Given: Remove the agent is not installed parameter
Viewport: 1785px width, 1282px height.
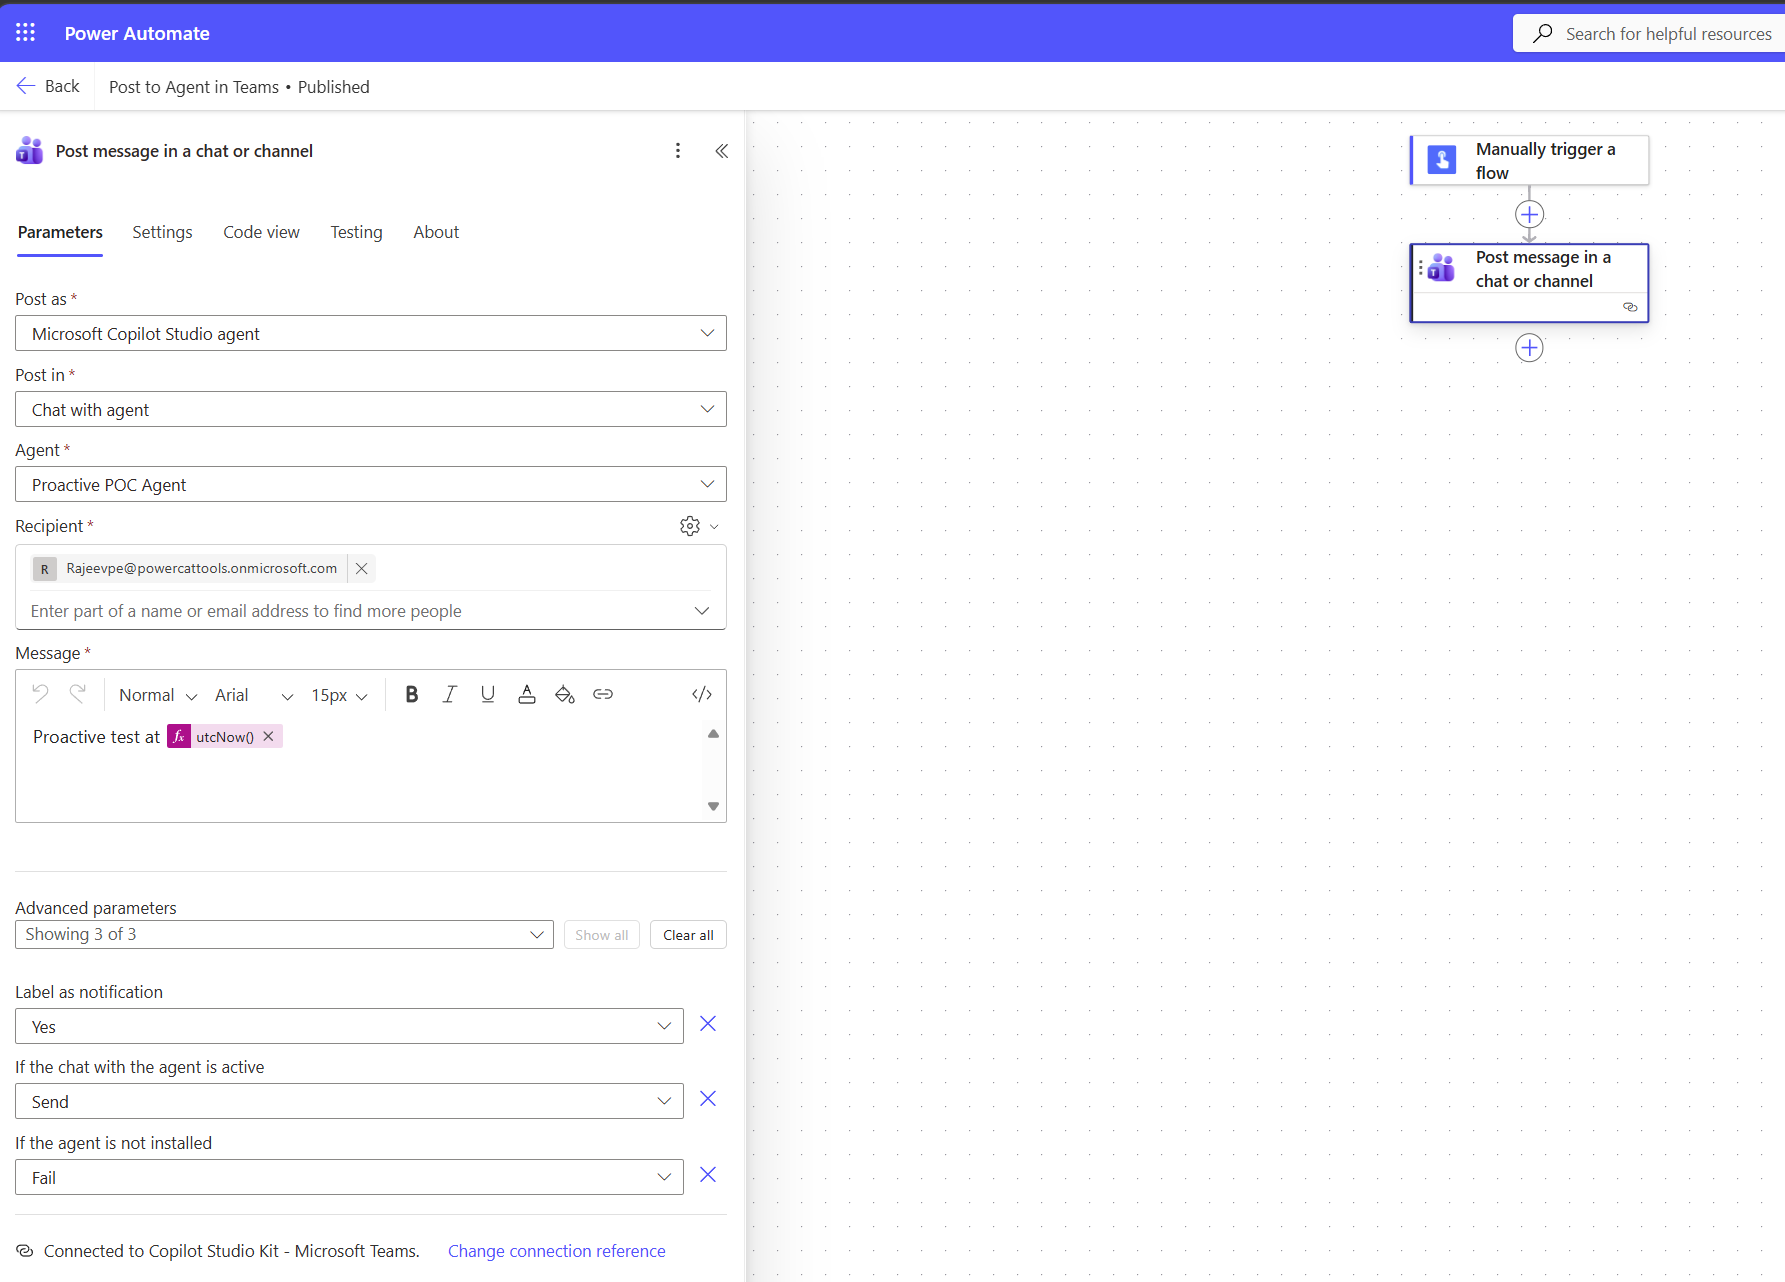Looking at the screenshot, I should click(x=708, y=1175).
